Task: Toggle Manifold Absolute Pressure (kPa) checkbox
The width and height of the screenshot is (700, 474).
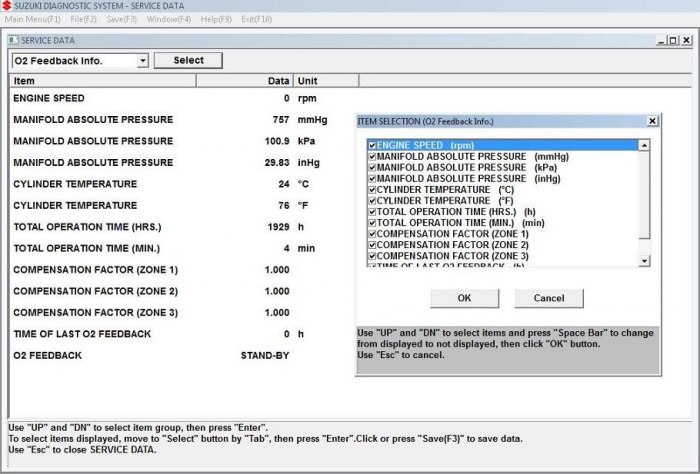Action: coord(372,167)
